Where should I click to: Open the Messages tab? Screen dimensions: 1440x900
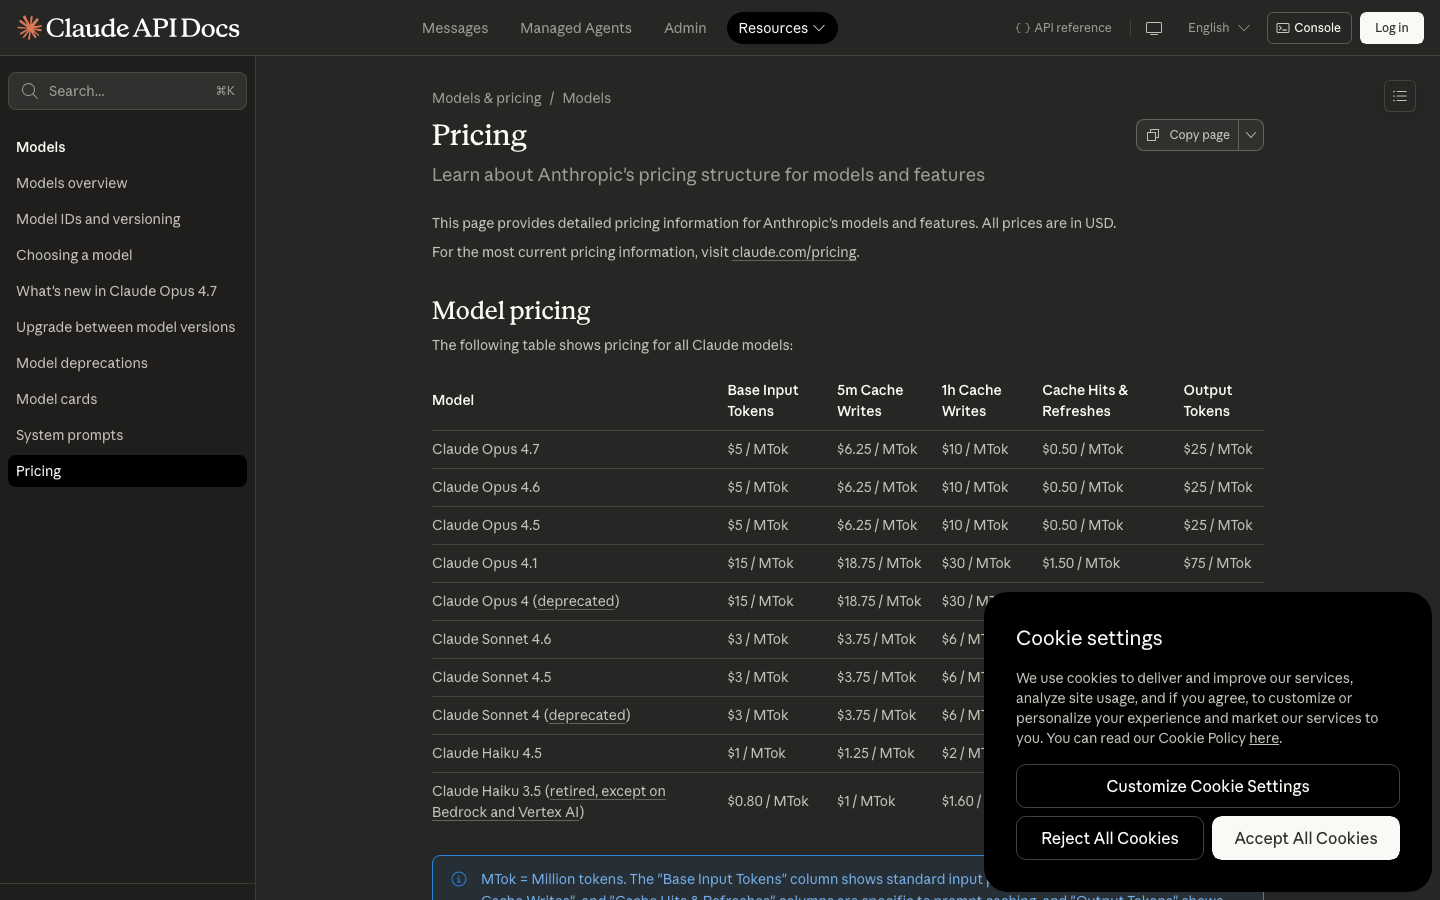[x=455, y=28]
